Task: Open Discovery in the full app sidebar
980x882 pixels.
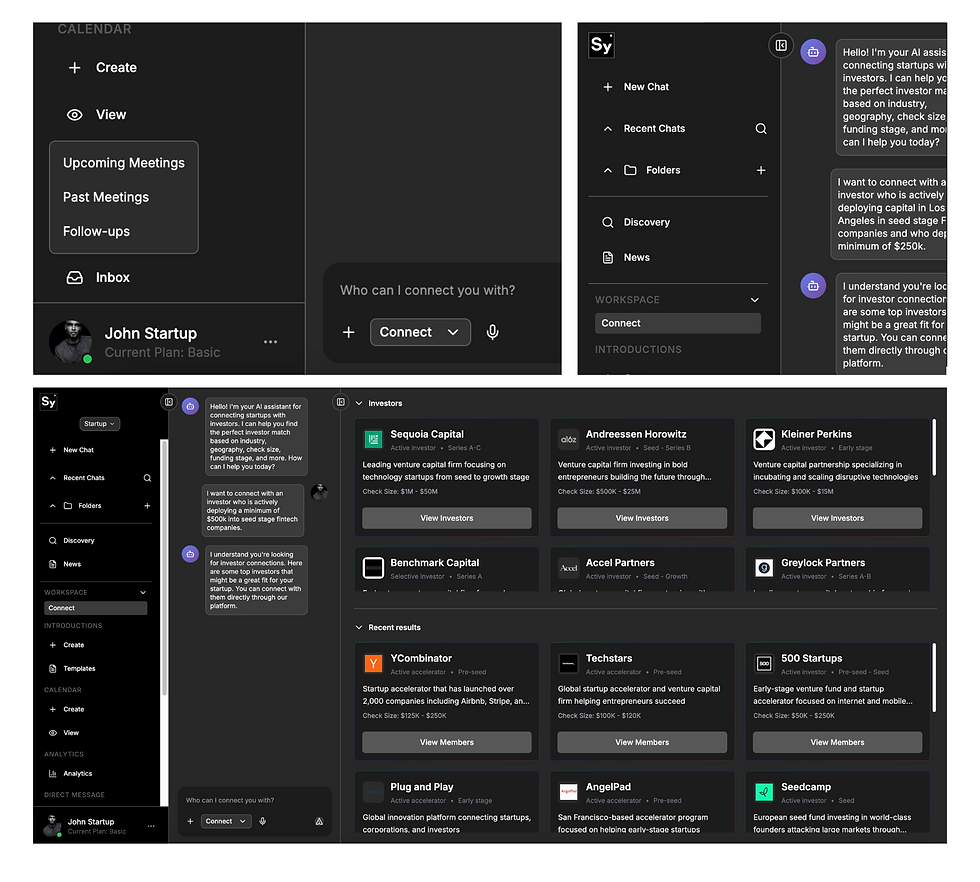Action: coord(71,541)
